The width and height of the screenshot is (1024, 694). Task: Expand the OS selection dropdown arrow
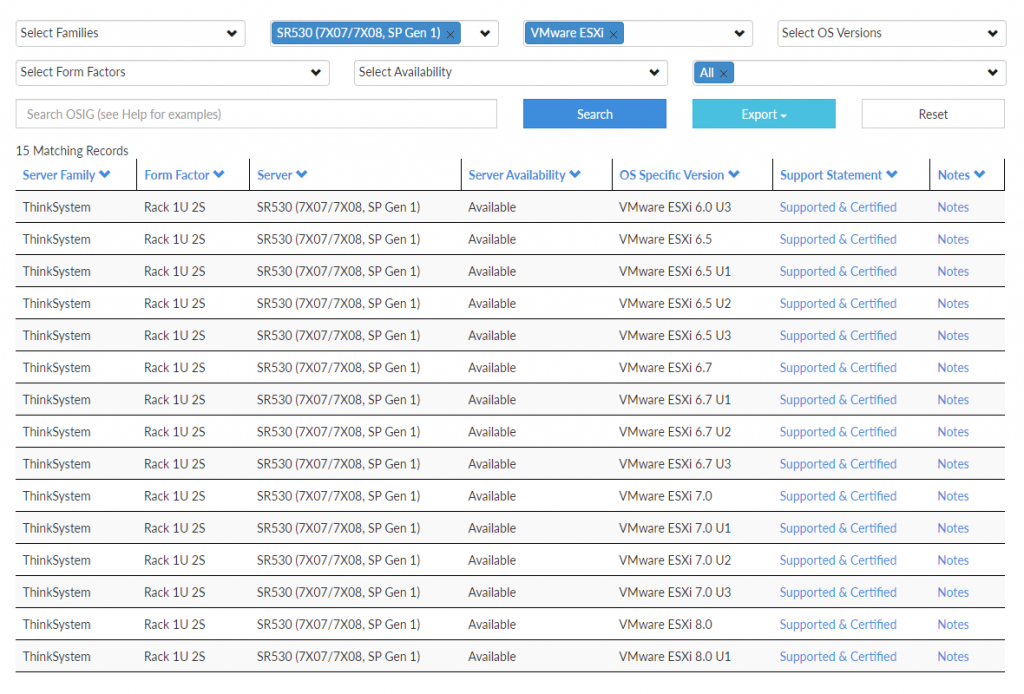[739, 33]
